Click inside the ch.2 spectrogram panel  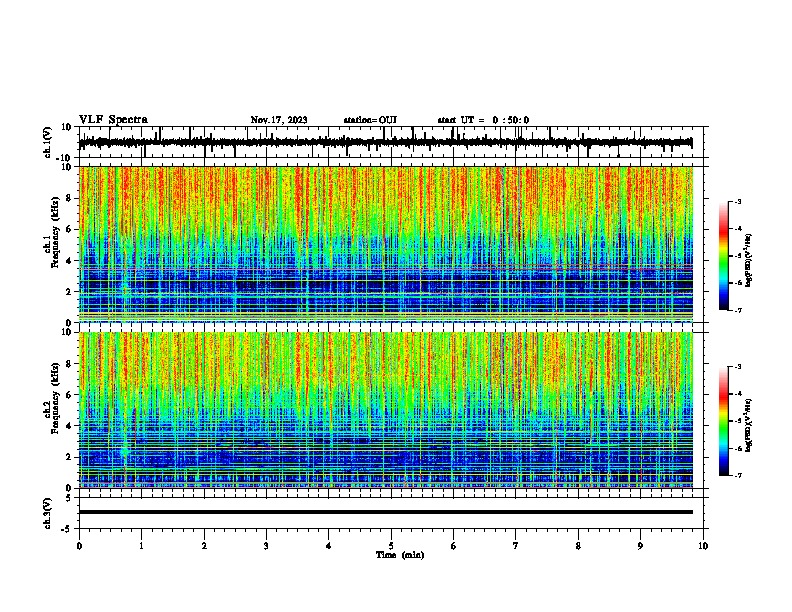click(385, 410)
